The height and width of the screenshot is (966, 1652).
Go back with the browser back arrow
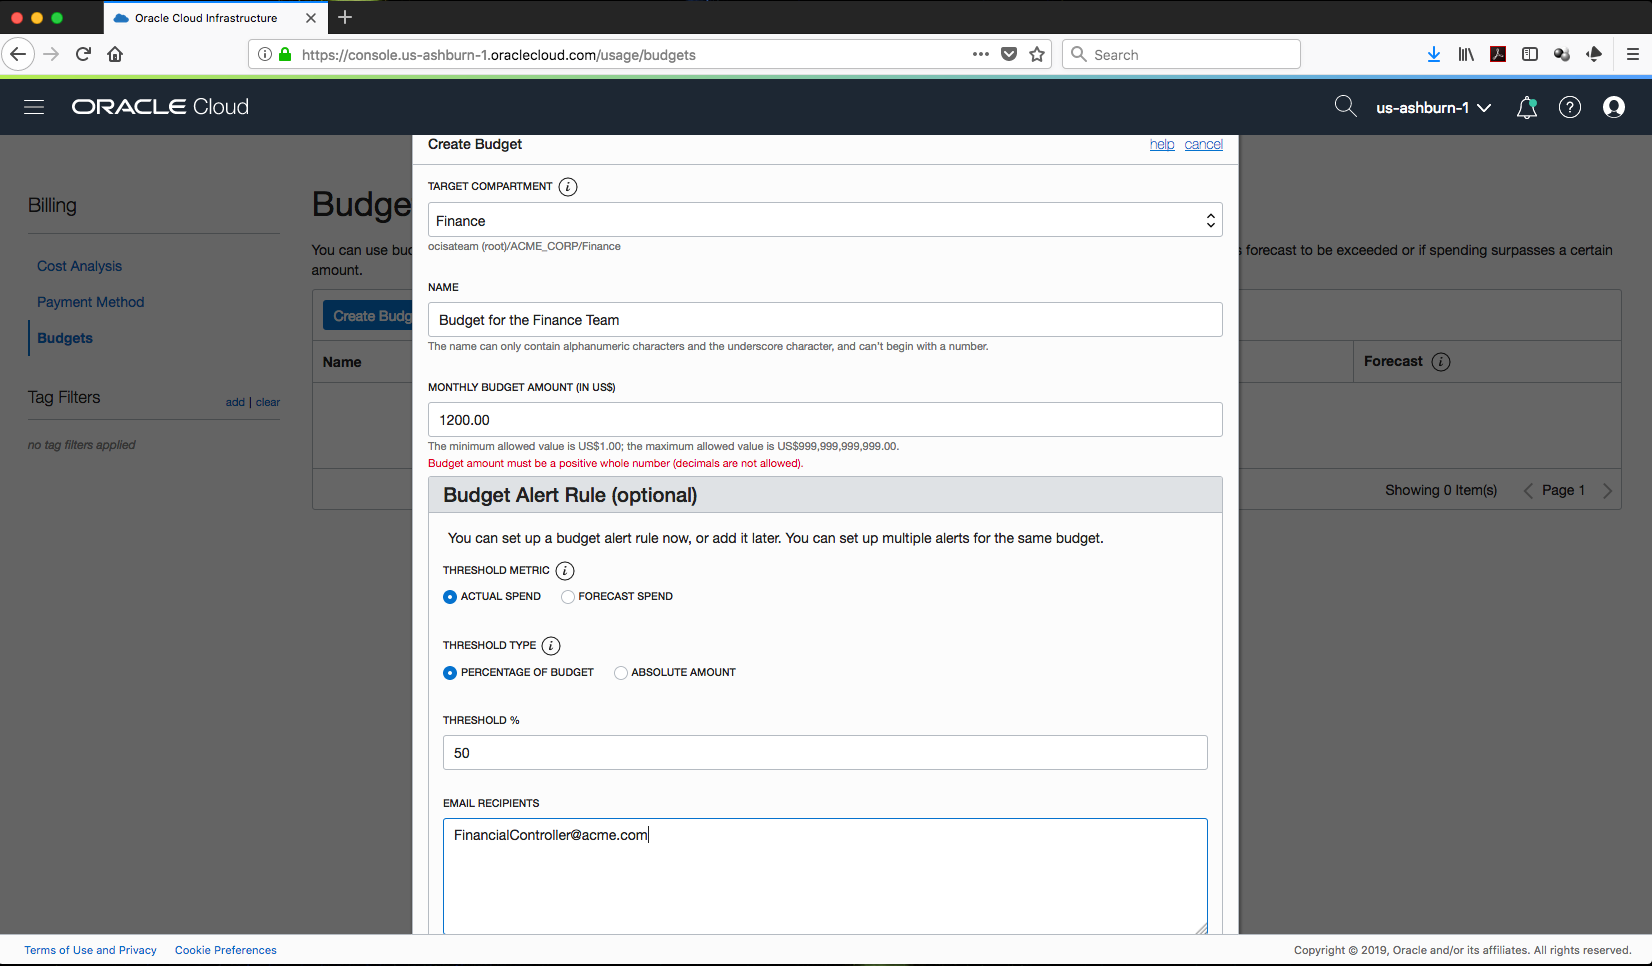(x=18, y=54)
